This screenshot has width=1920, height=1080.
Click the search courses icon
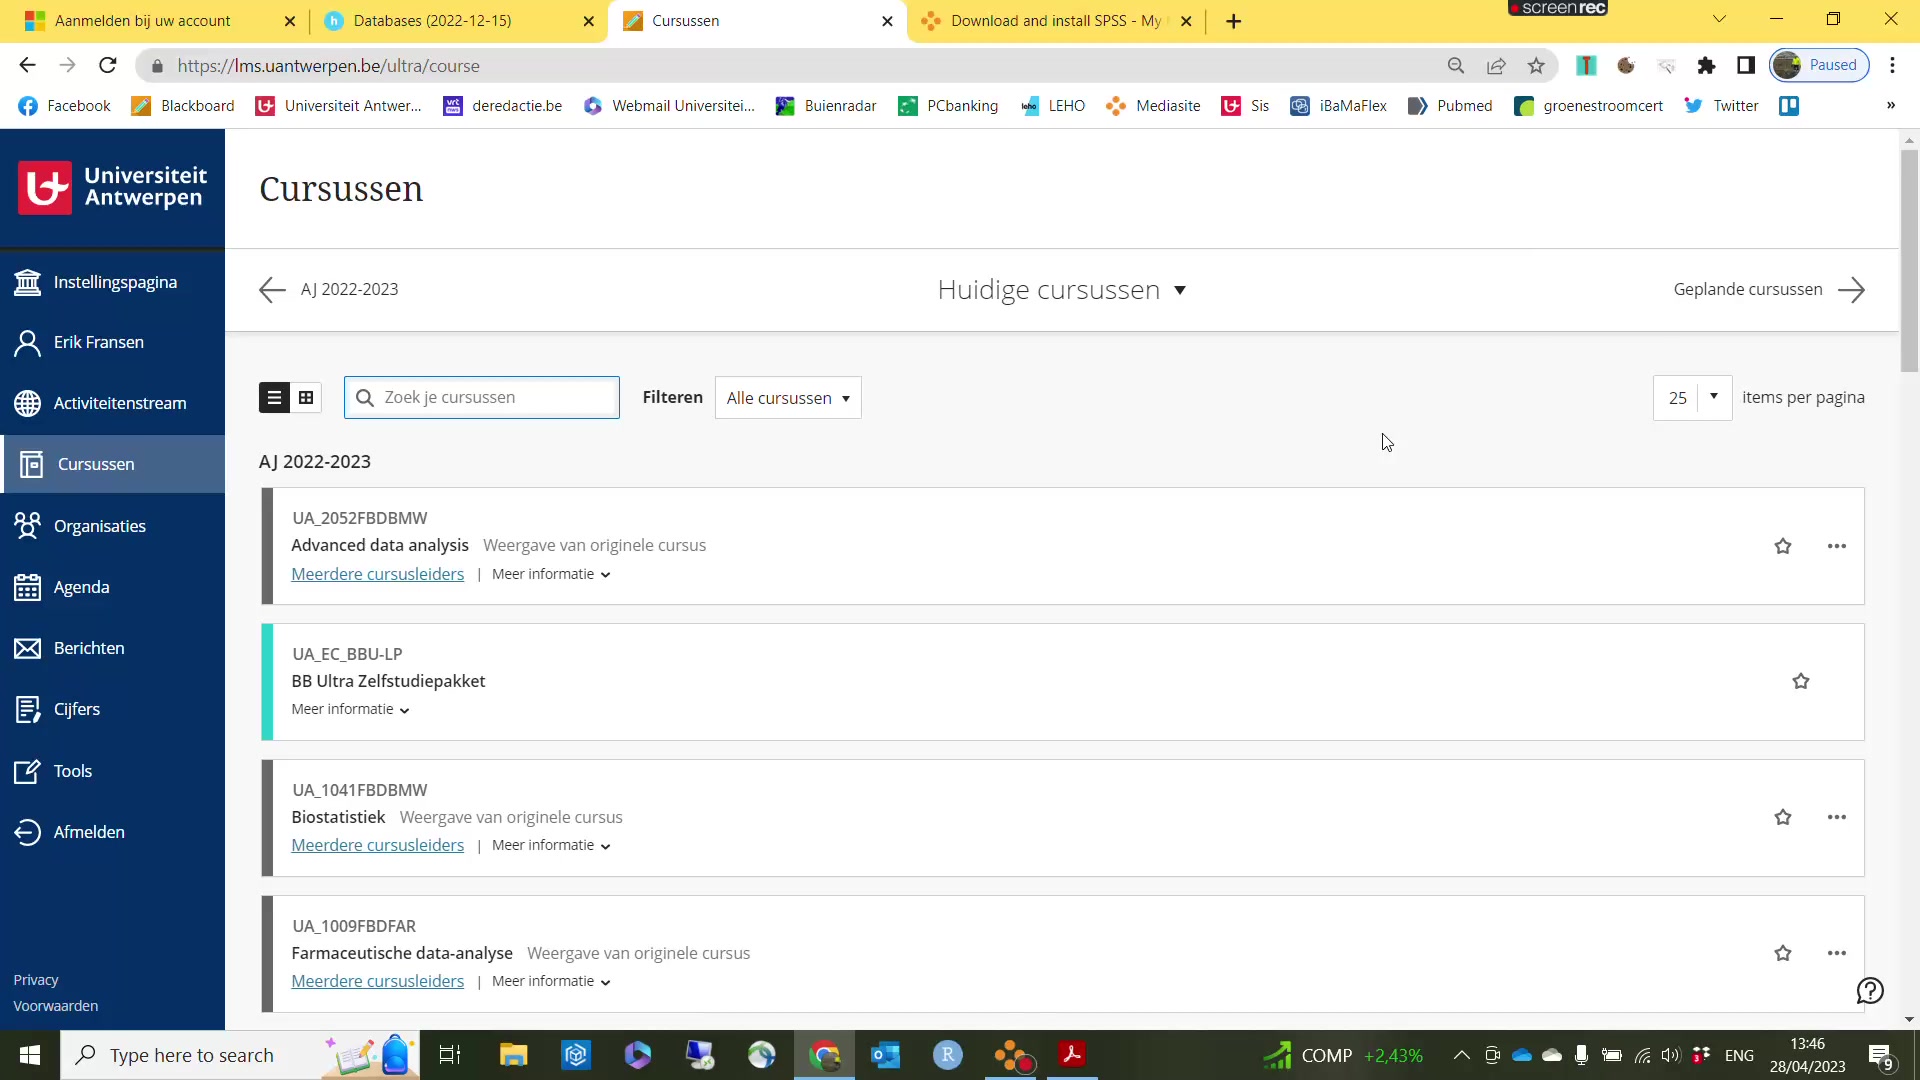pyautogui.click(x=367, y=397)
